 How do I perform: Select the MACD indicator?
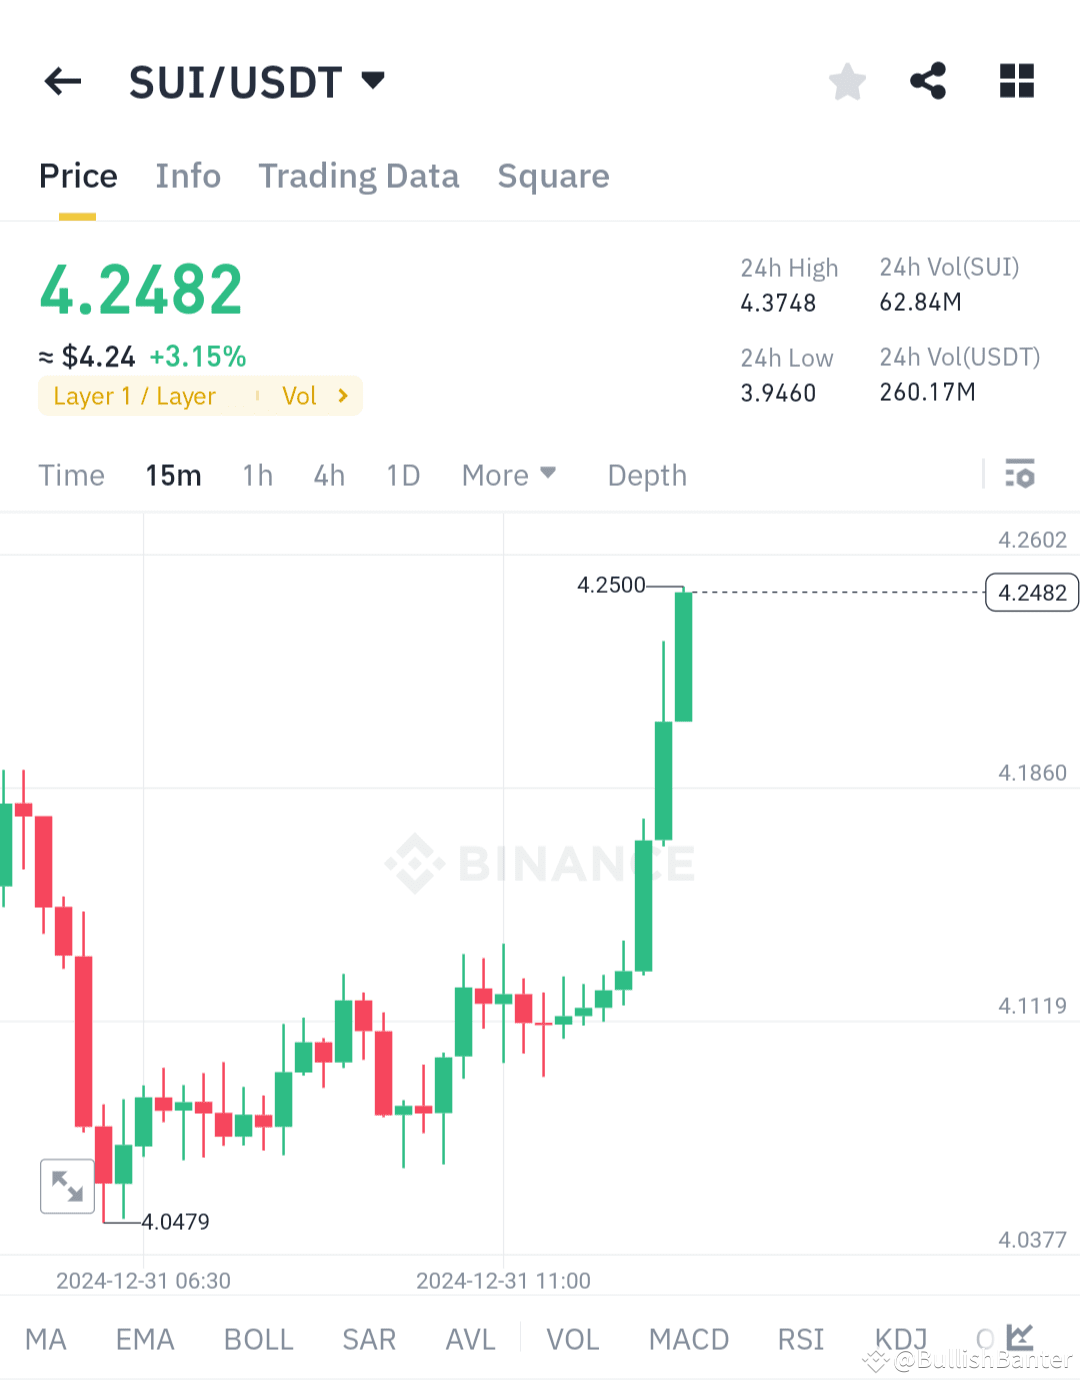(689, 1339)
